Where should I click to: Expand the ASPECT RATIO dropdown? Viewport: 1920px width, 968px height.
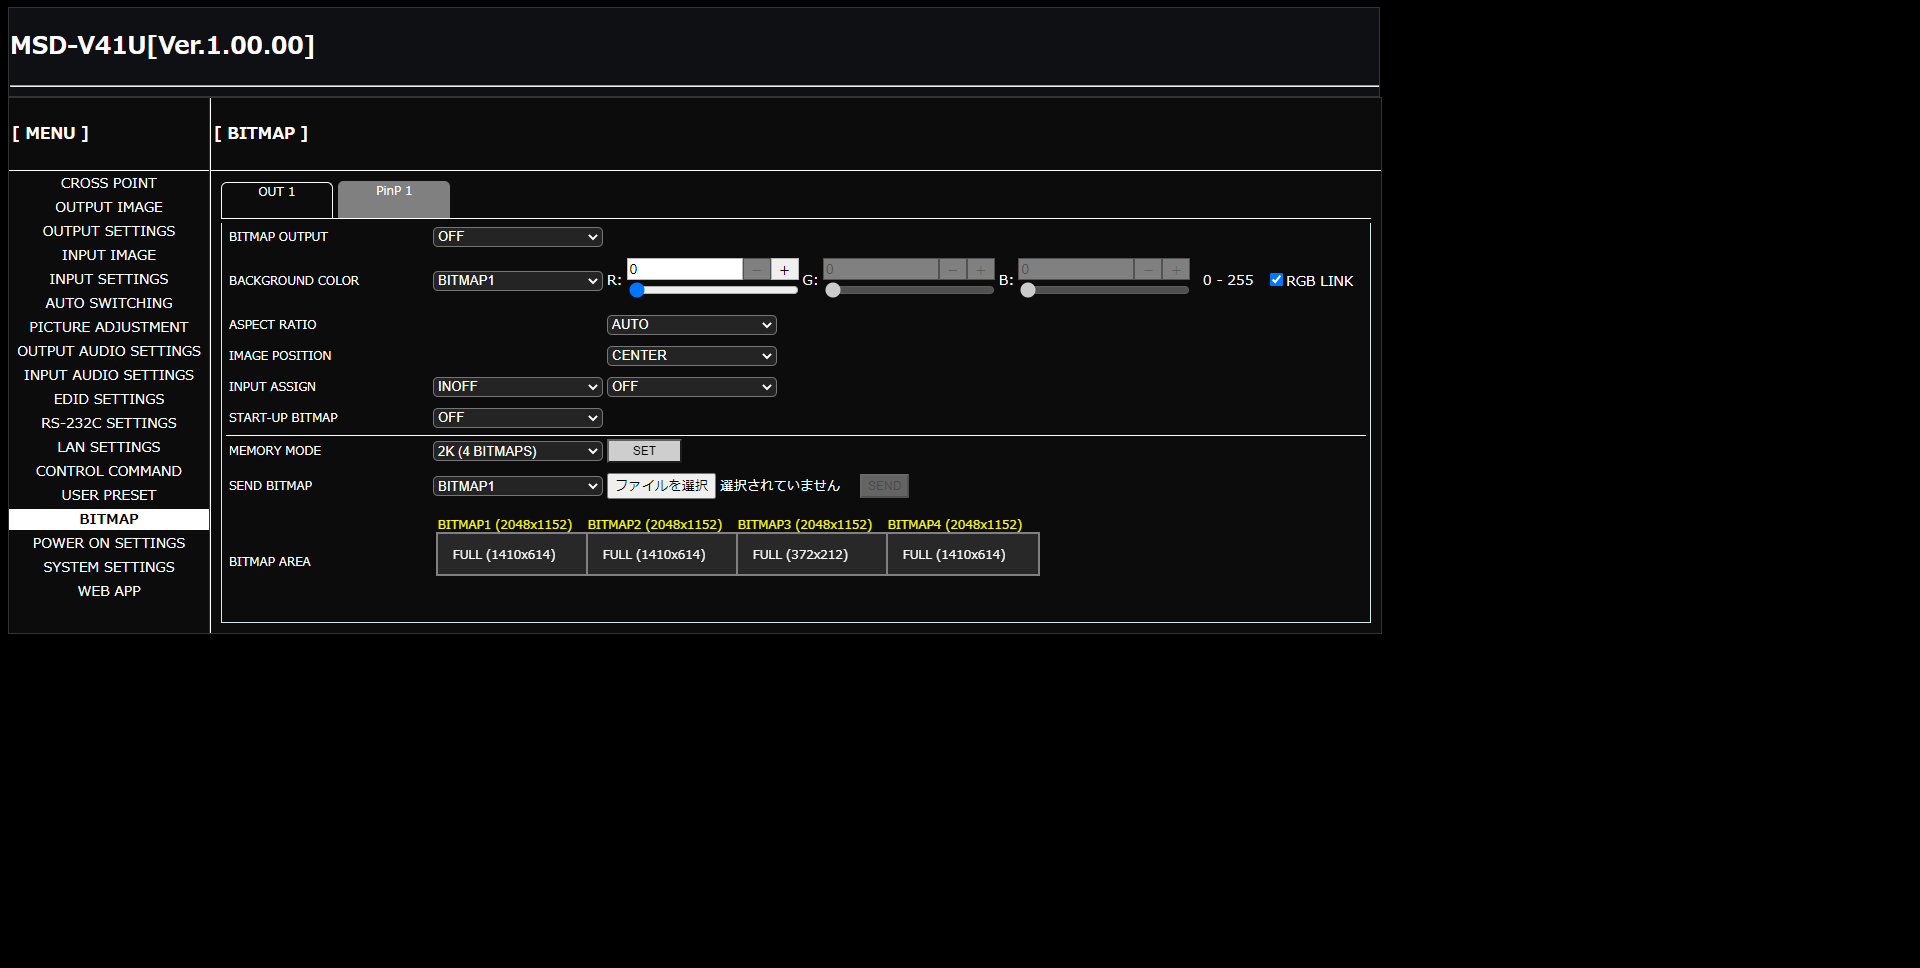(x=691, y=325)
